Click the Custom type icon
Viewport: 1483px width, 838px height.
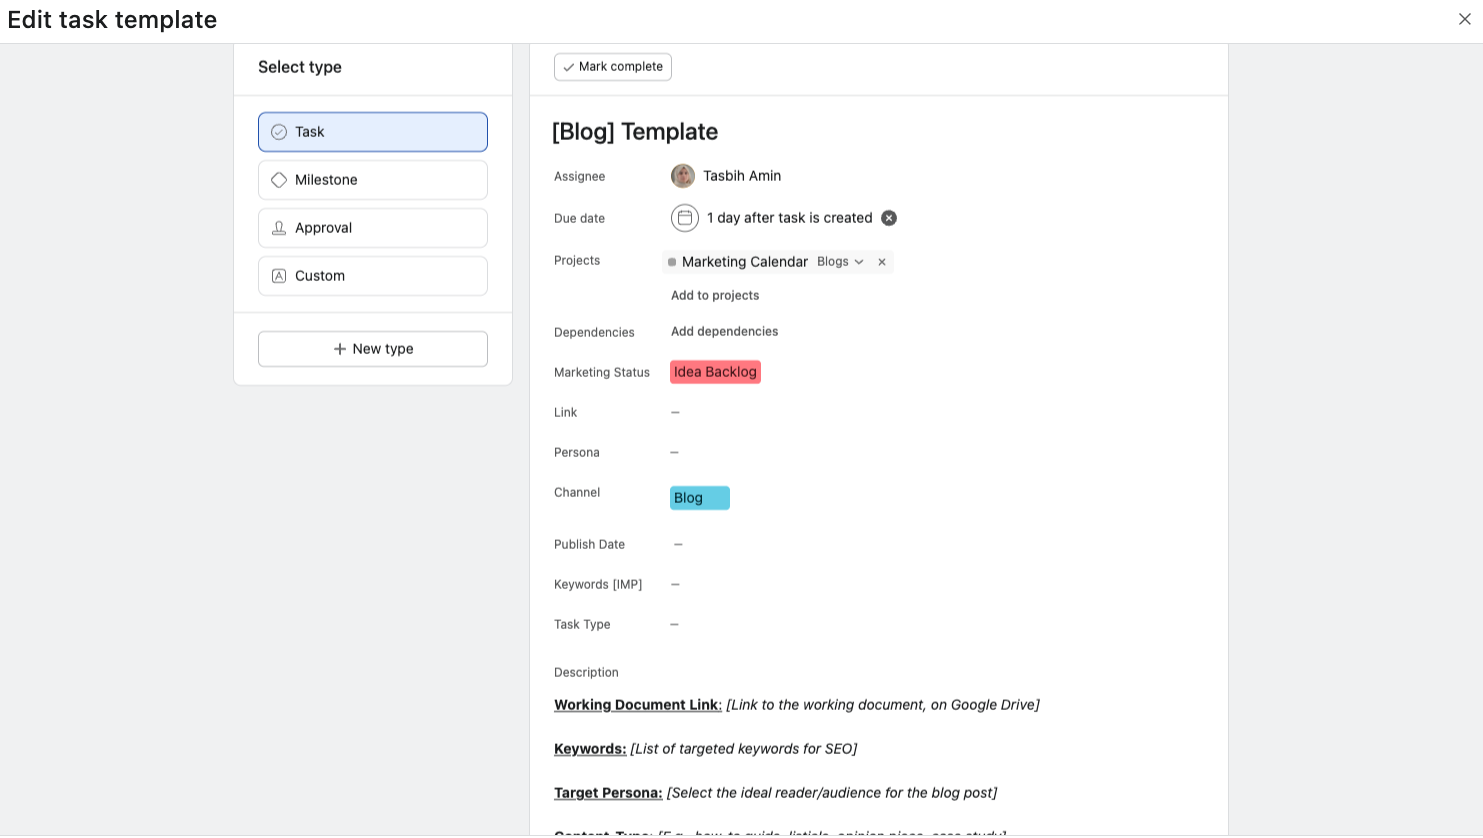click(279, 275)
